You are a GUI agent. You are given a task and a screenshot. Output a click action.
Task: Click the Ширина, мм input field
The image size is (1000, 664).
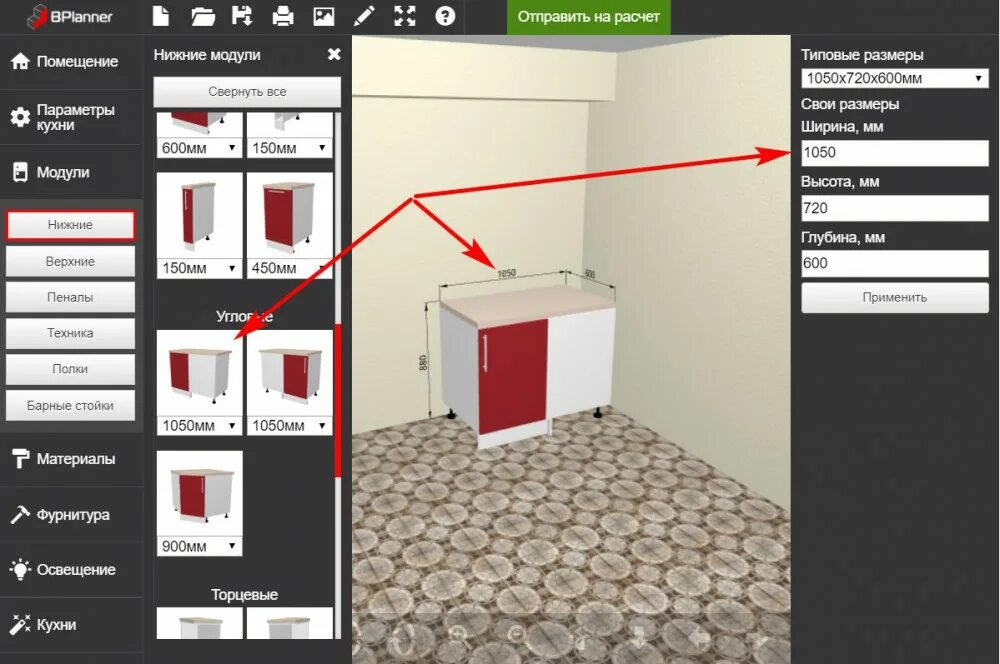pyautogui.click(x=894, y=153)
